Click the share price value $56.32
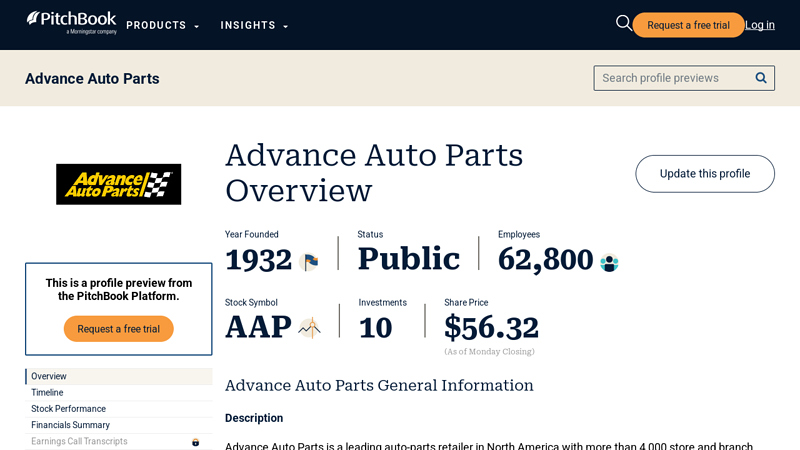Screen dimensions: 800x450 click(491, 328)
